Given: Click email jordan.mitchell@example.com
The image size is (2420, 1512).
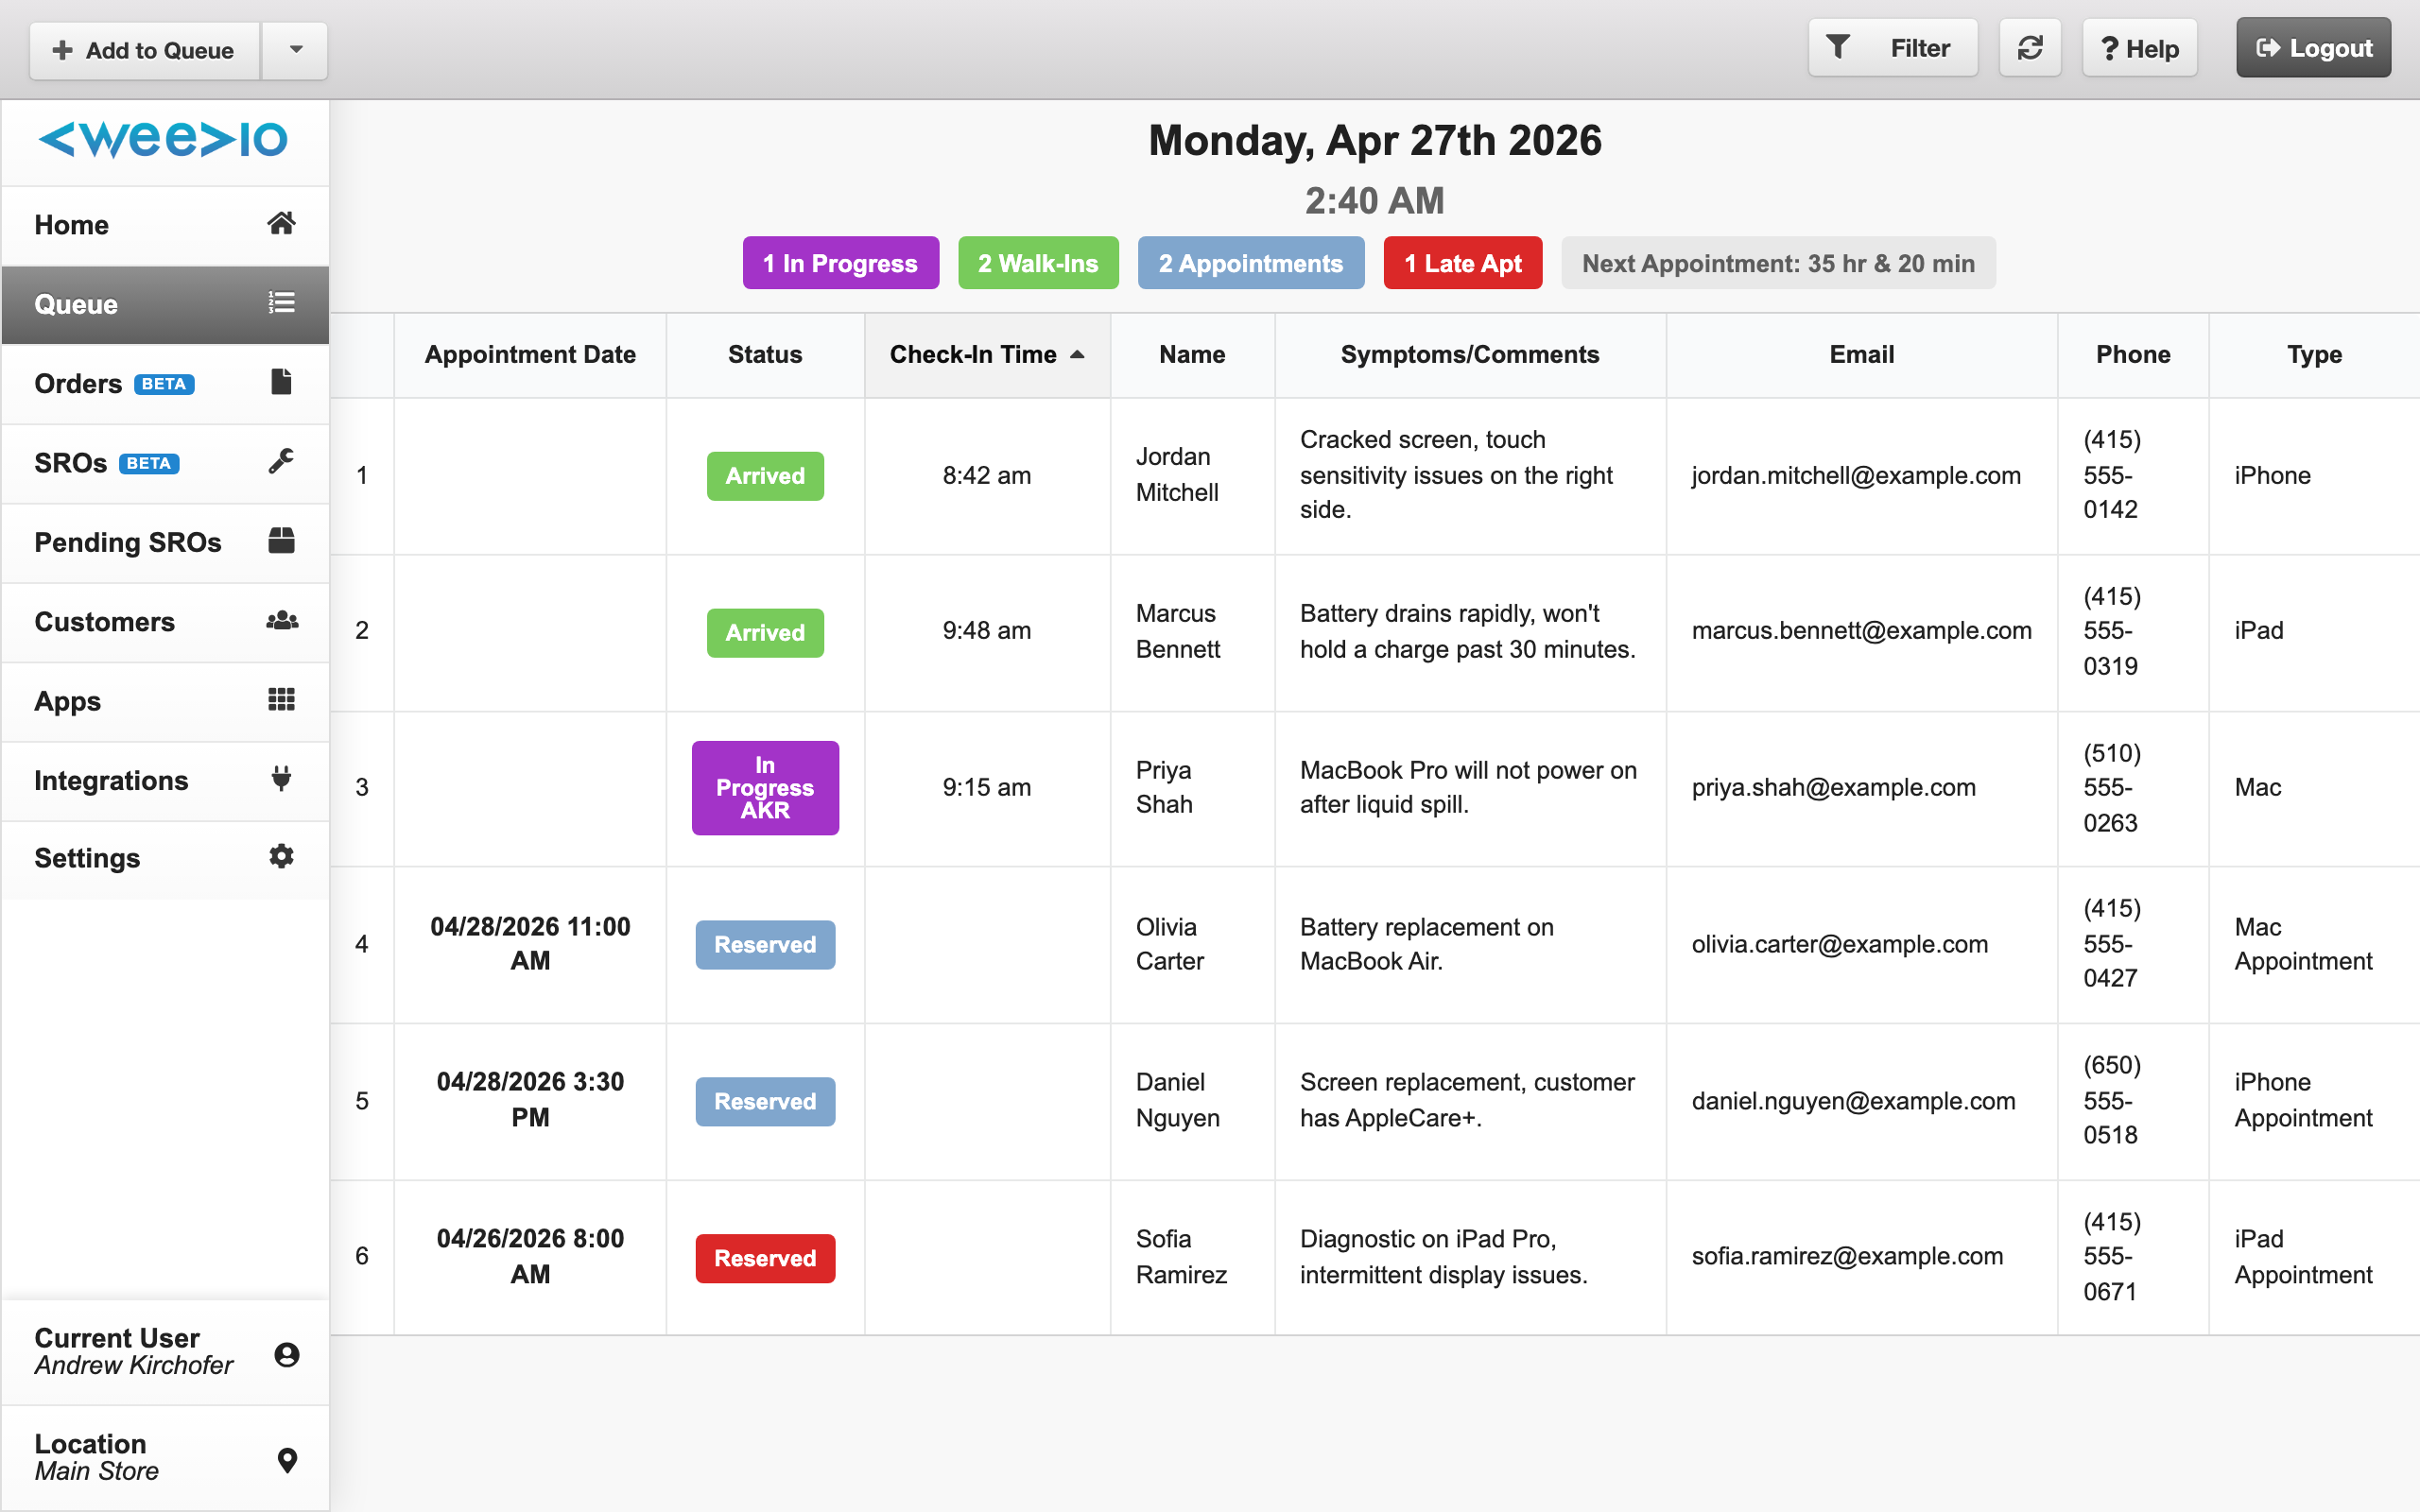Looking at the screenshot, I should pyautogui.click(x=1856, y=476).
